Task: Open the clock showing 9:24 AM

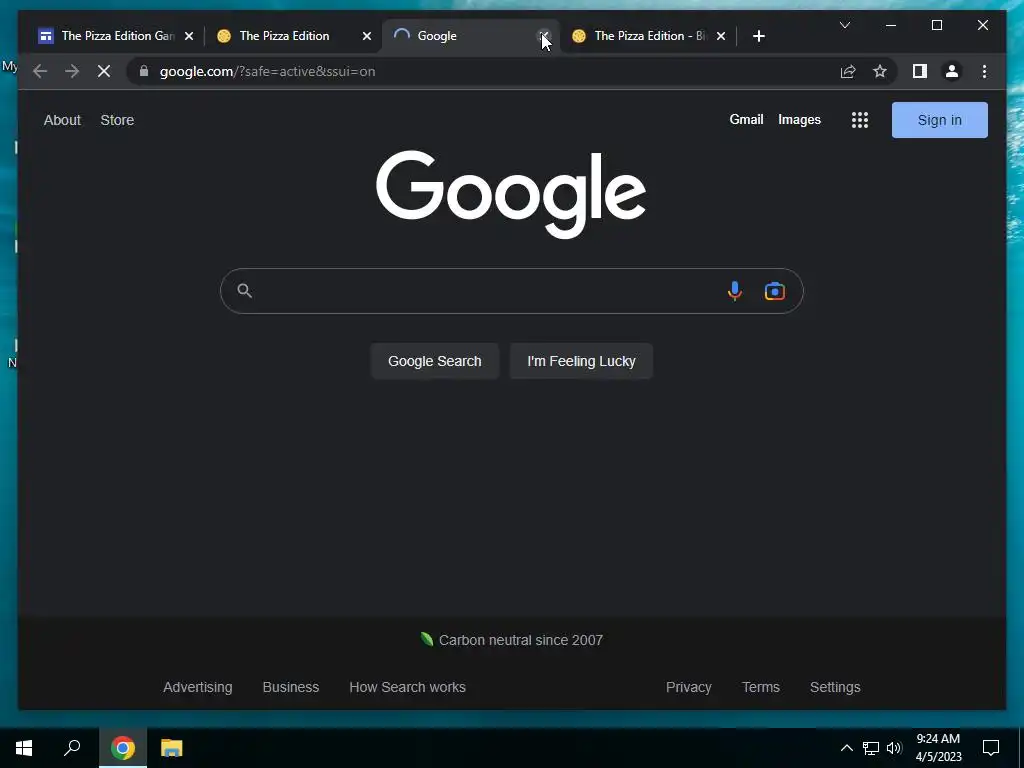Action: pyautogui.click(x=938, y=748)
